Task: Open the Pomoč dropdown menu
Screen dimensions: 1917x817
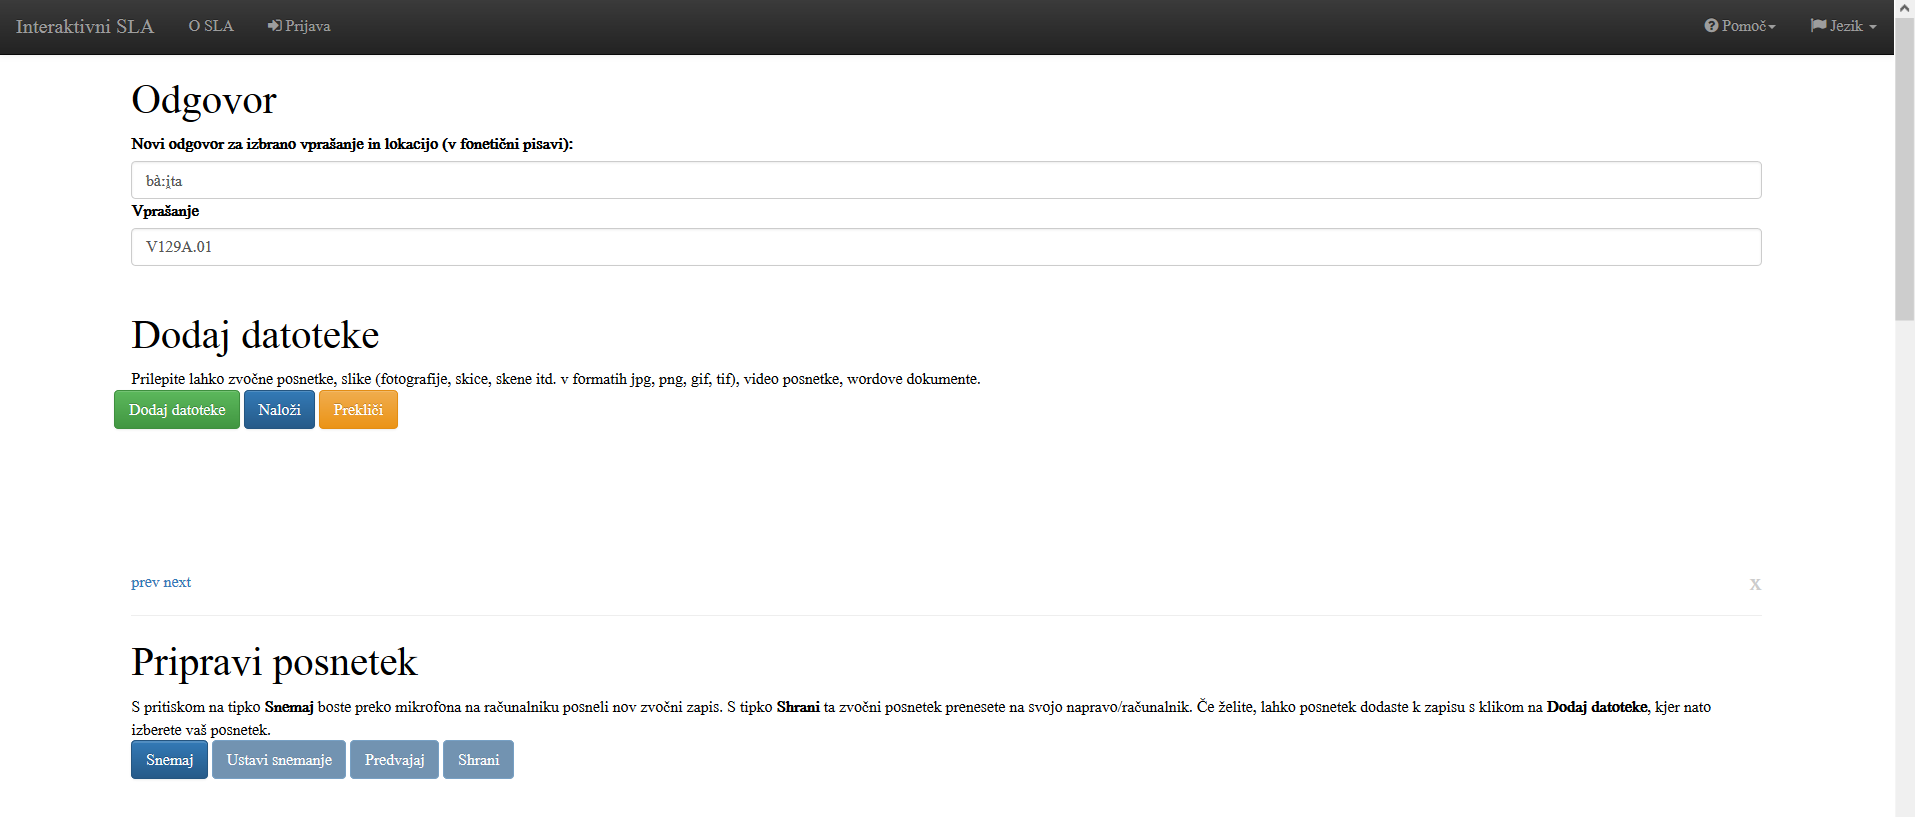Action: point(1740,26)
